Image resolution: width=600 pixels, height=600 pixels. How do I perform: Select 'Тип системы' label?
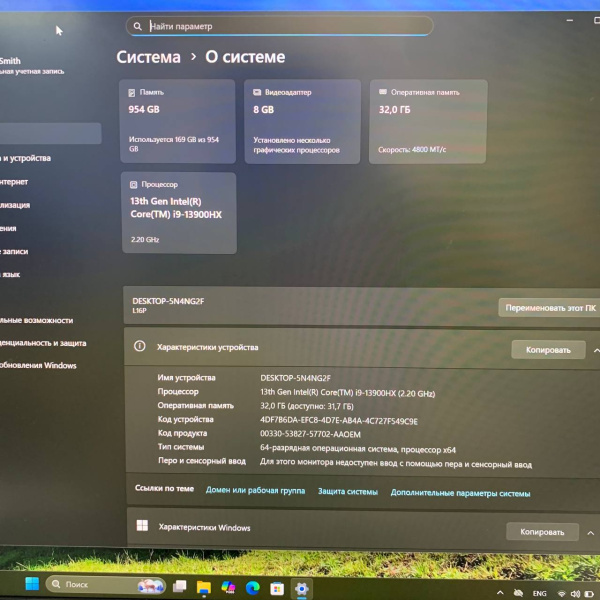click(x=181, y=447)
